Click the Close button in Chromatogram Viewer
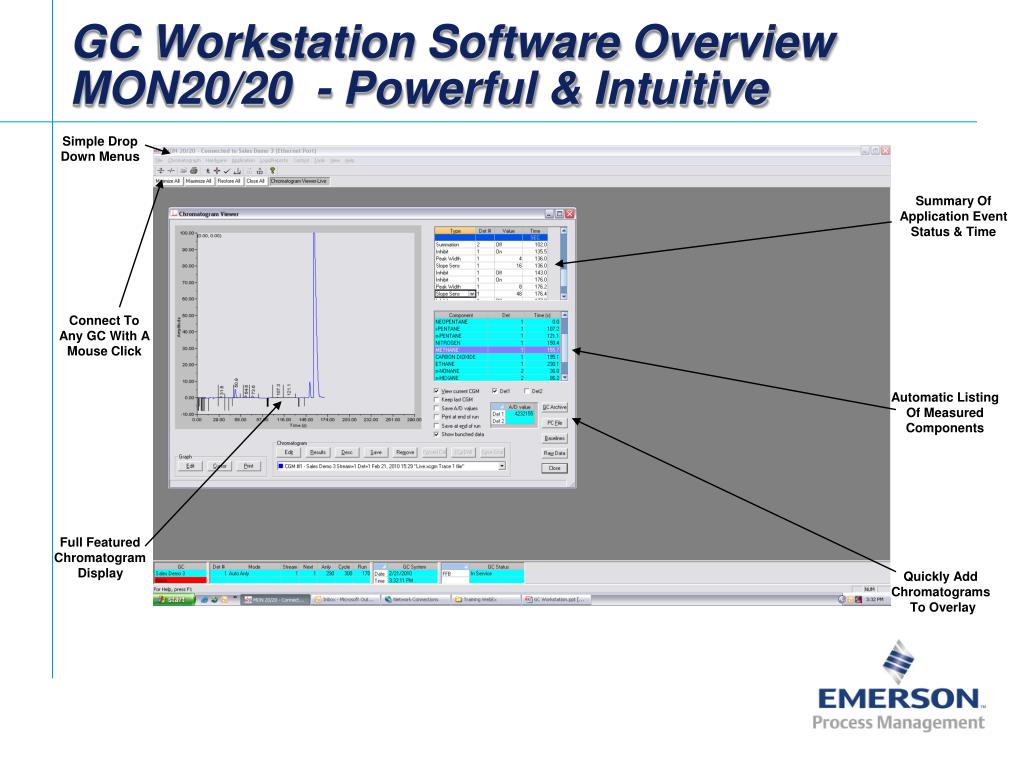1024x768 pixels. [x=554, y=468]
